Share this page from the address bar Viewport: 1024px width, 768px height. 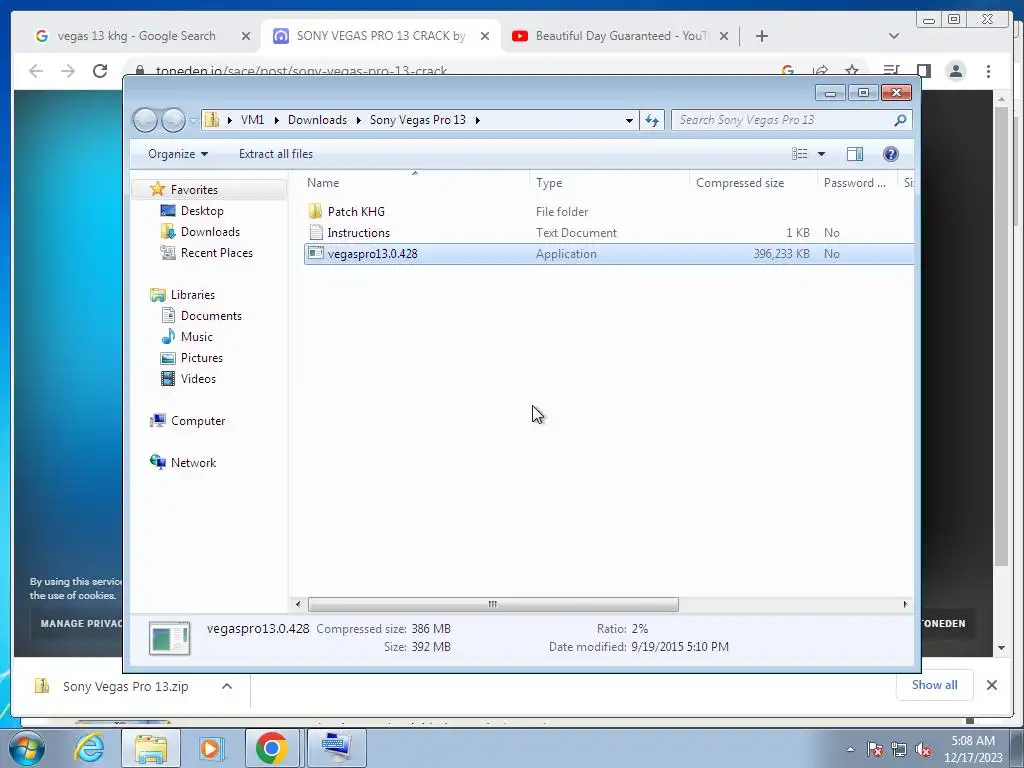(x=820, y=71)
